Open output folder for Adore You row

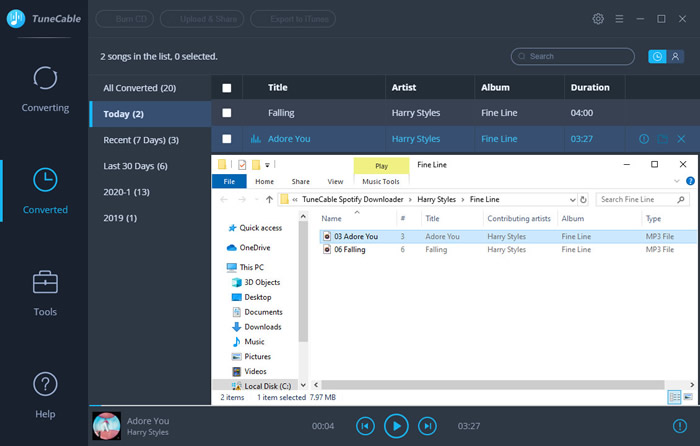tap(662, 139)
